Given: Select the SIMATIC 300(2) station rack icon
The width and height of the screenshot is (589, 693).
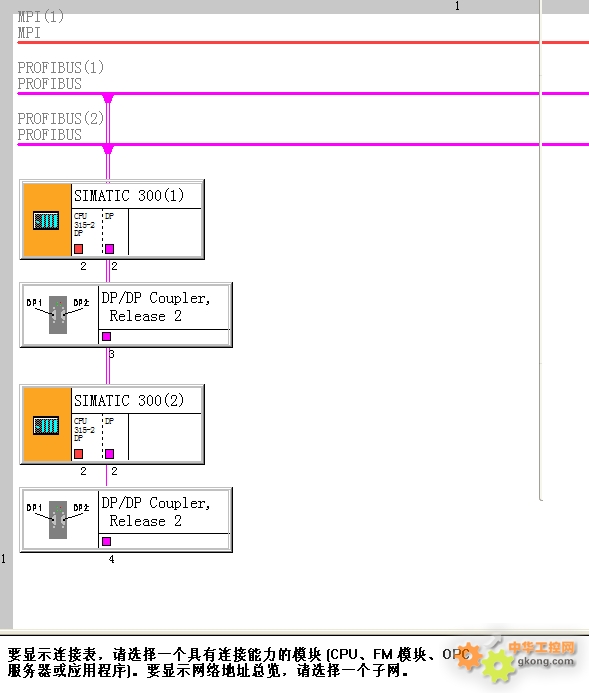Looking at the screenshot, I should (47, 425).
